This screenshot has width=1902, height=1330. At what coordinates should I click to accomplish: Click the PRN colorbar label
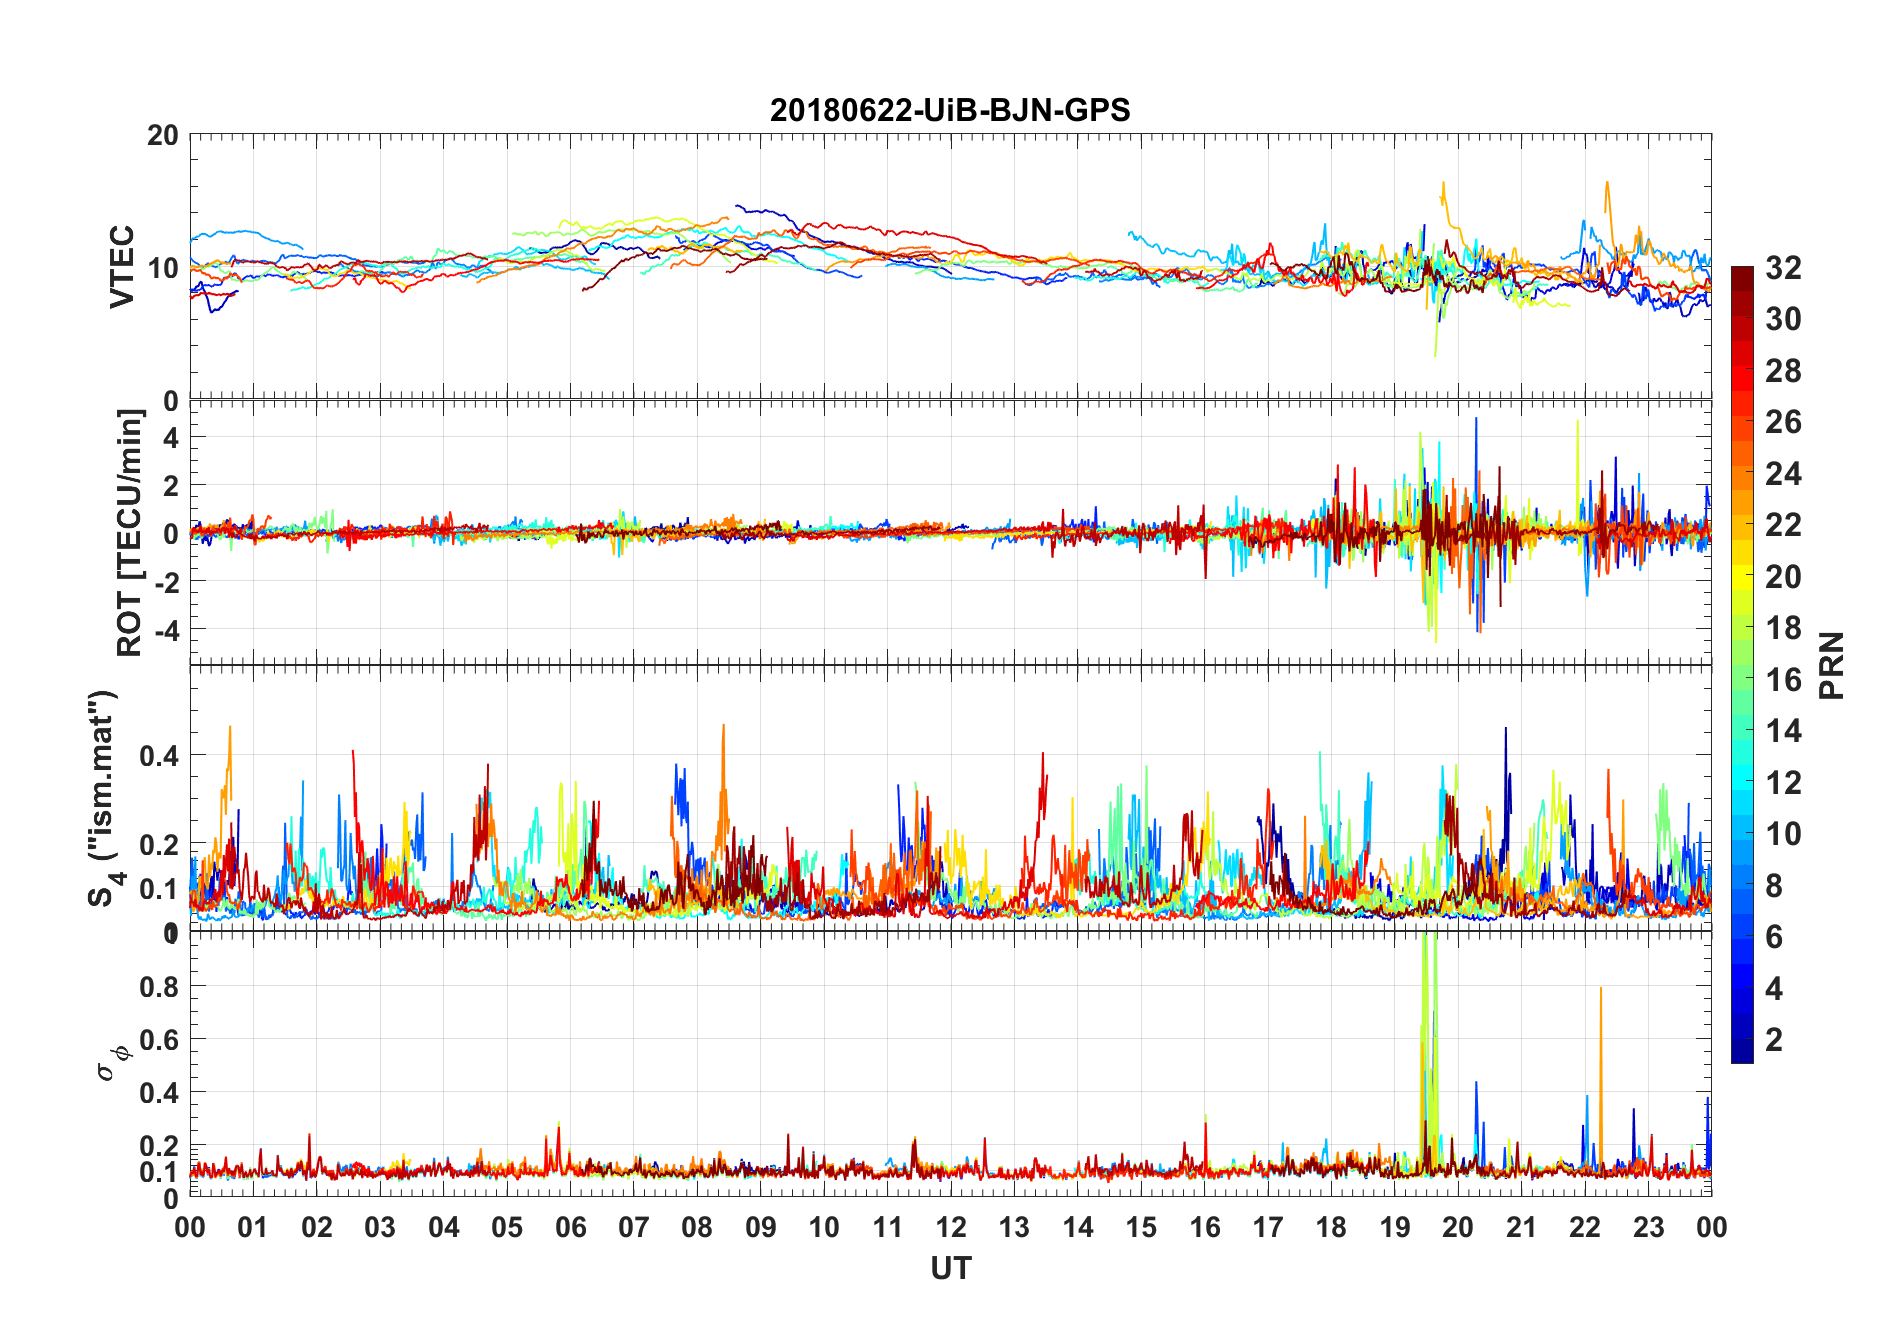1831,666
